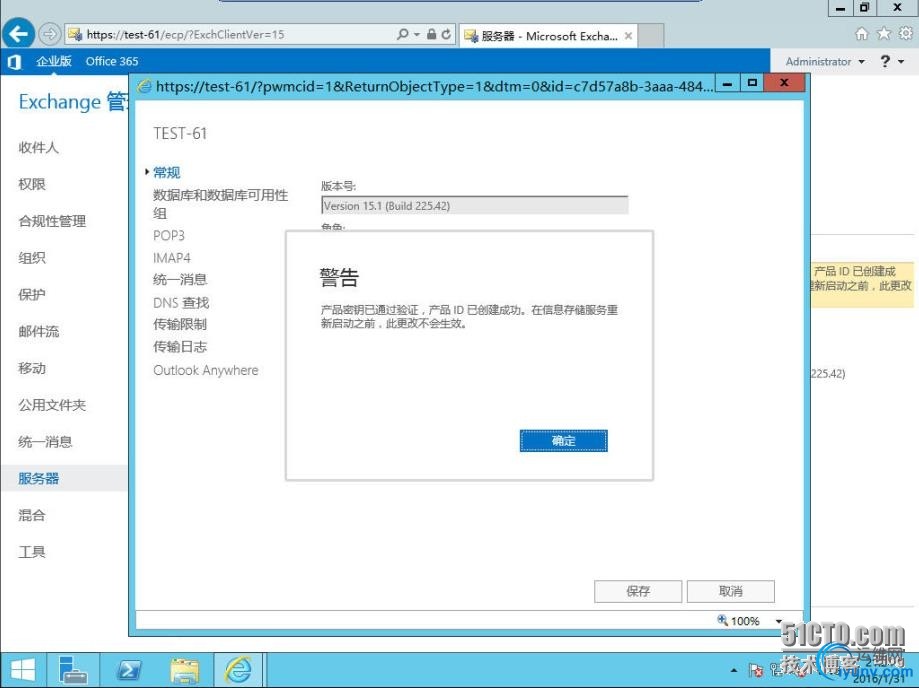Screen dimensions: 919x688
Task: Click the Exchange 管理中心 heading
Action: tap(74, 102)
